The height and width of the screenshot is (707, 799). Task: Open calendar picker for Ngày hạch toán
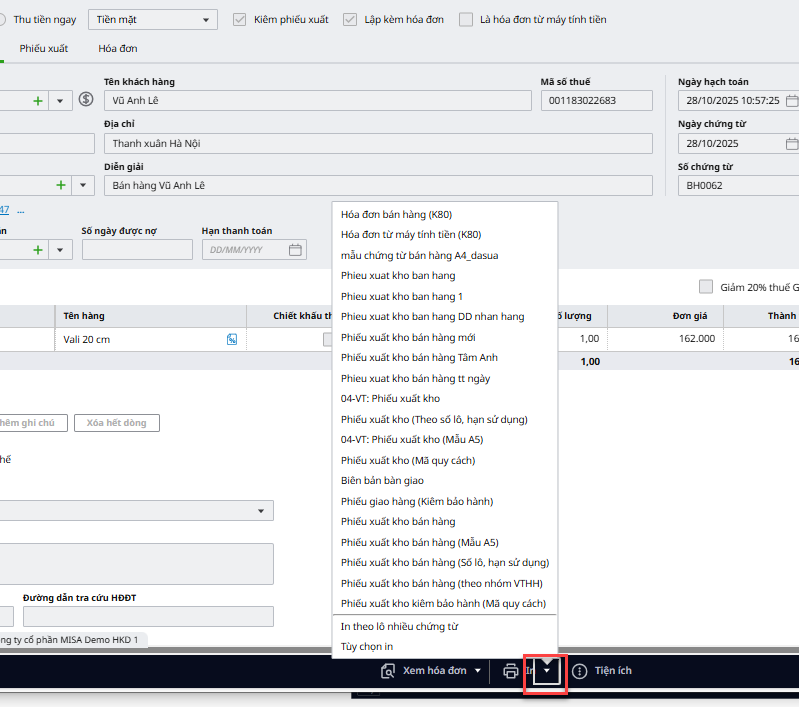[791, 101]
